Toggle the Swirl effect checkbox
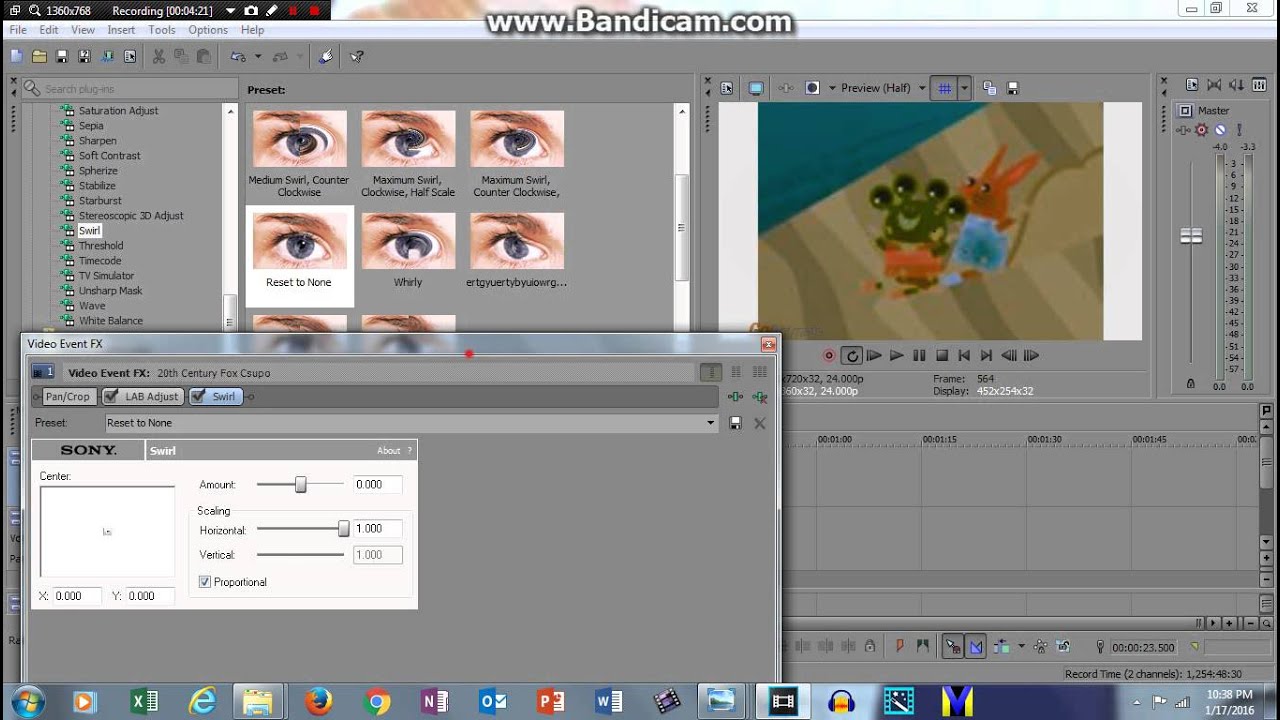 (197, 396)
